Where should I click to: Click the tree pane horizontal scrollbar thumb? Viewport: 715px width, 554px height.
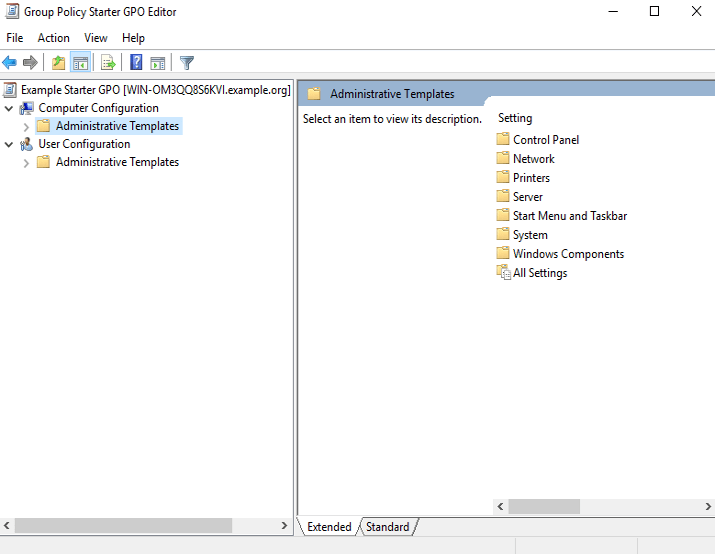coord(124,525)
